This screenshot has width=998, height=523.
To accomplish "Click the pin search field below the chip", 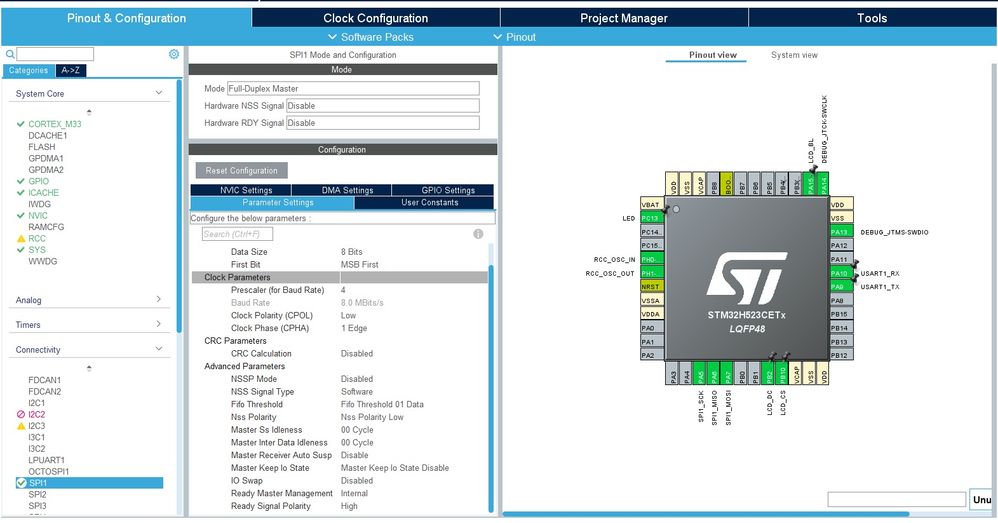I will coord(896,499).
